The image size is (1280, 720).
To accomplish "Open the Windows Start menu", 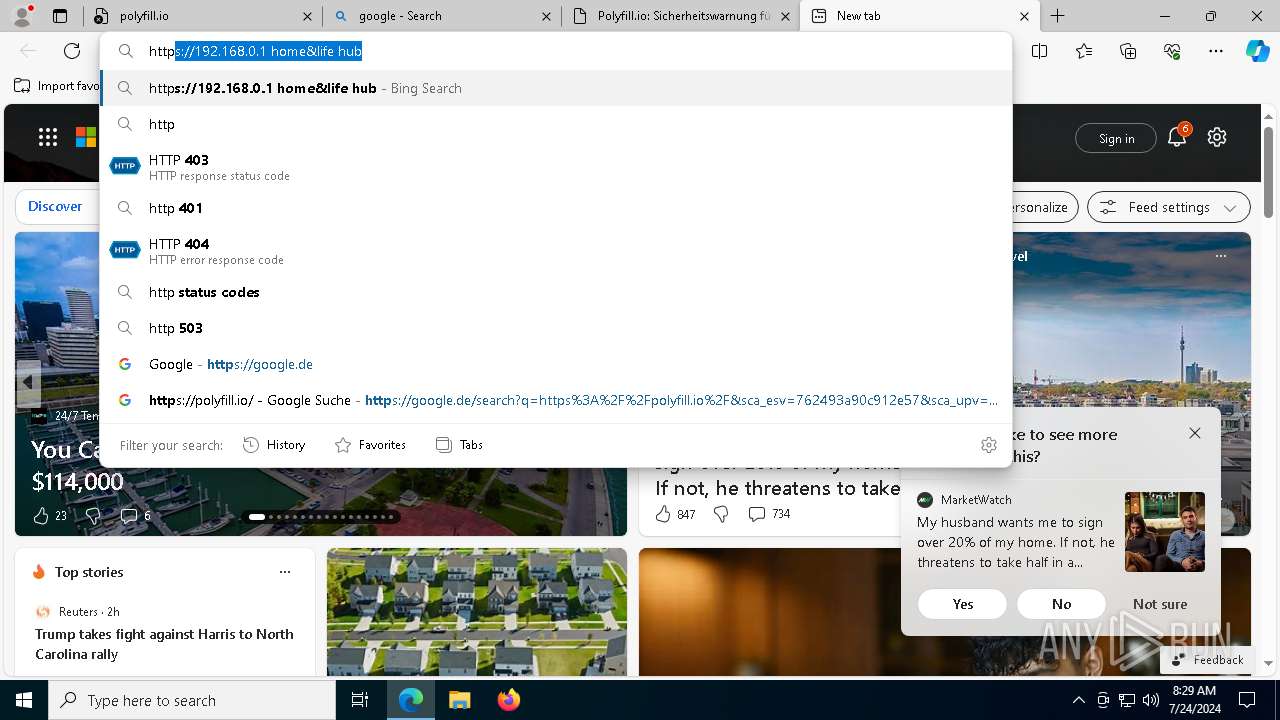I will pos(24,700).
